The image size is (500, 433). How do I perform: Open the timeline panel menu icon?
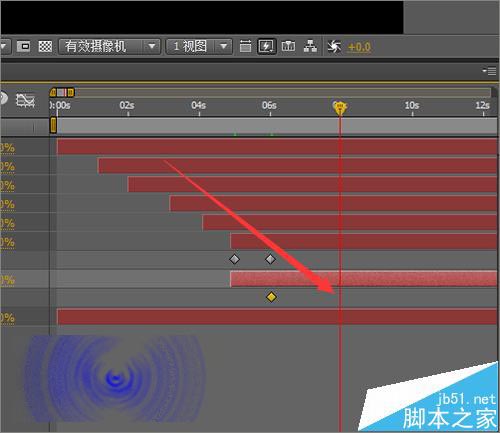tap(489, 71)
